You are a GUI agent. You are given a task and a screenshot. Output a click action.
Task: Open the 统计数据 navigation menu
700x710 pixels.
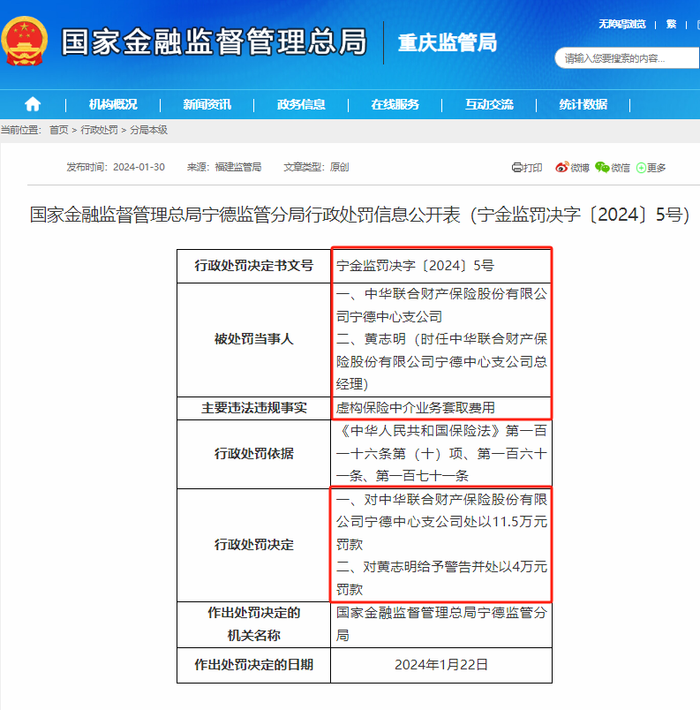pos(583,104)
